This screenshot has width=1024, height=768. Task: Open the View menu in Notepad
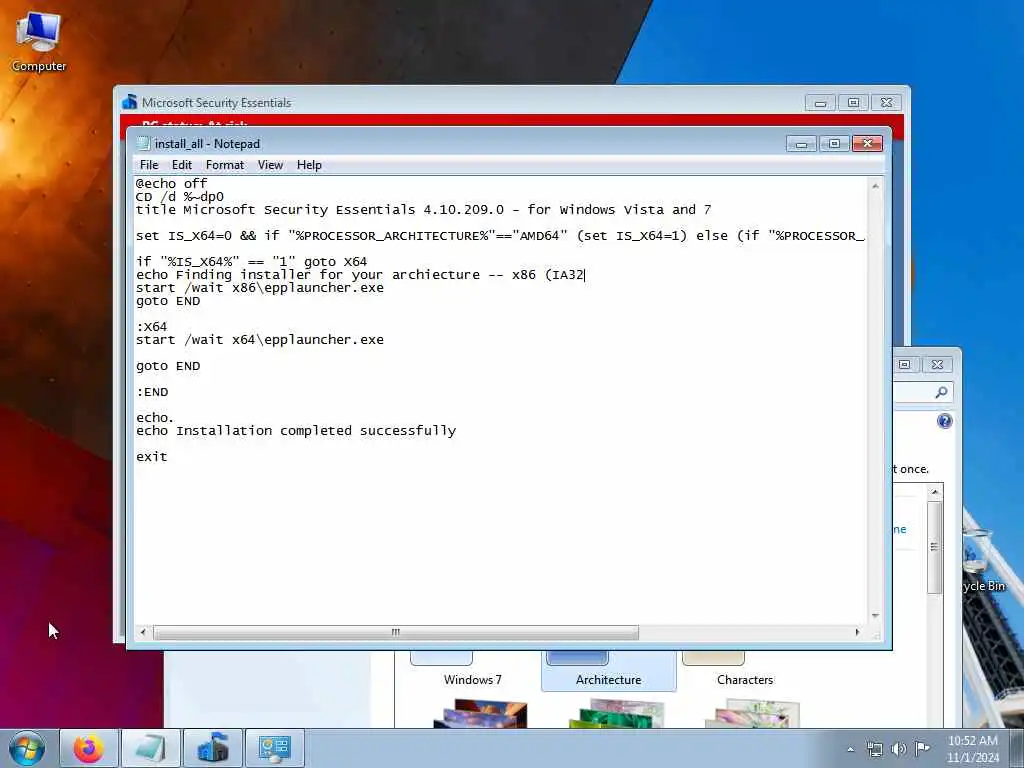click(x=270, y=165)
